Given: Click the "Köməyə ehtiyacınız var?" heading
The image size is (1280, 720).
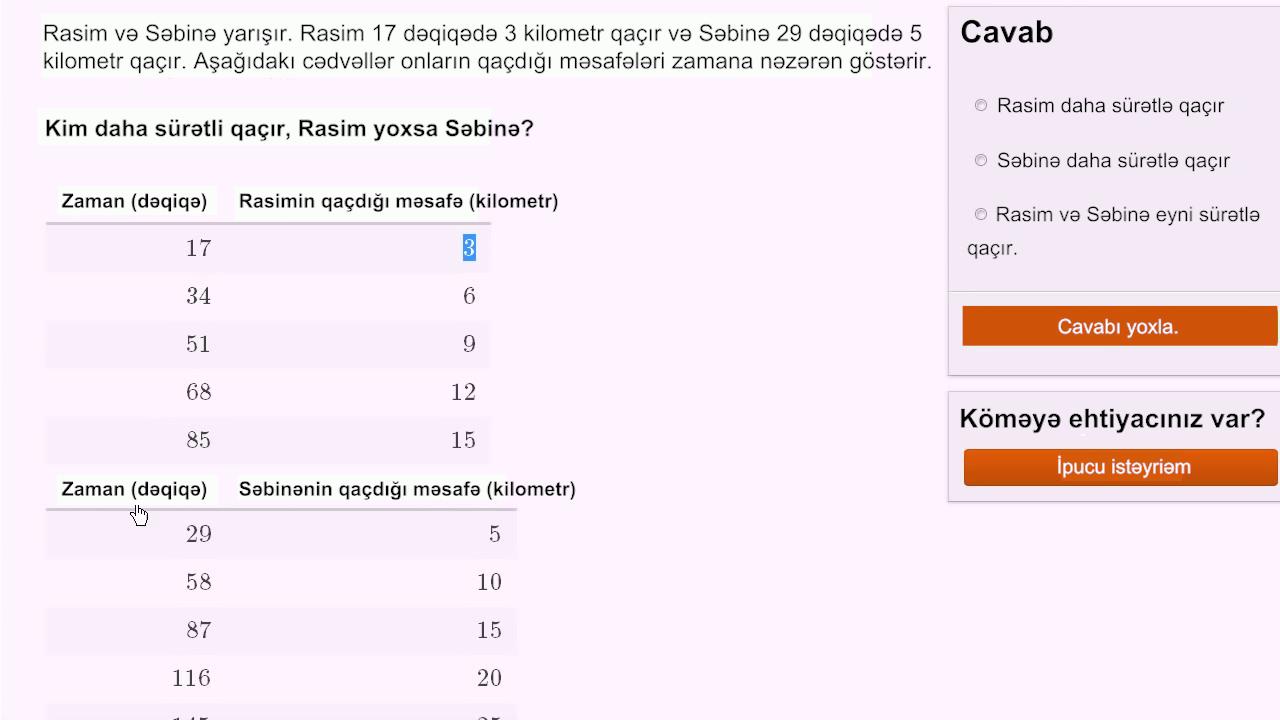Looking at the screenshot, I should tap(1111, 418).
